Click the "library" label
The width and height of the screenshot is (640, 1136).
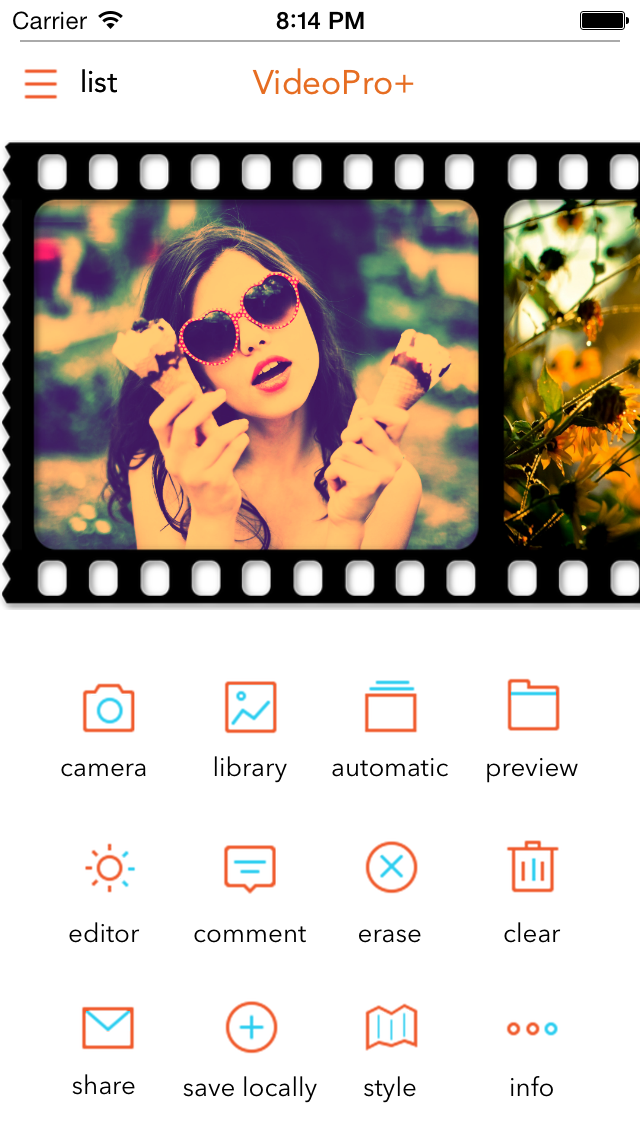click(249, 768)
